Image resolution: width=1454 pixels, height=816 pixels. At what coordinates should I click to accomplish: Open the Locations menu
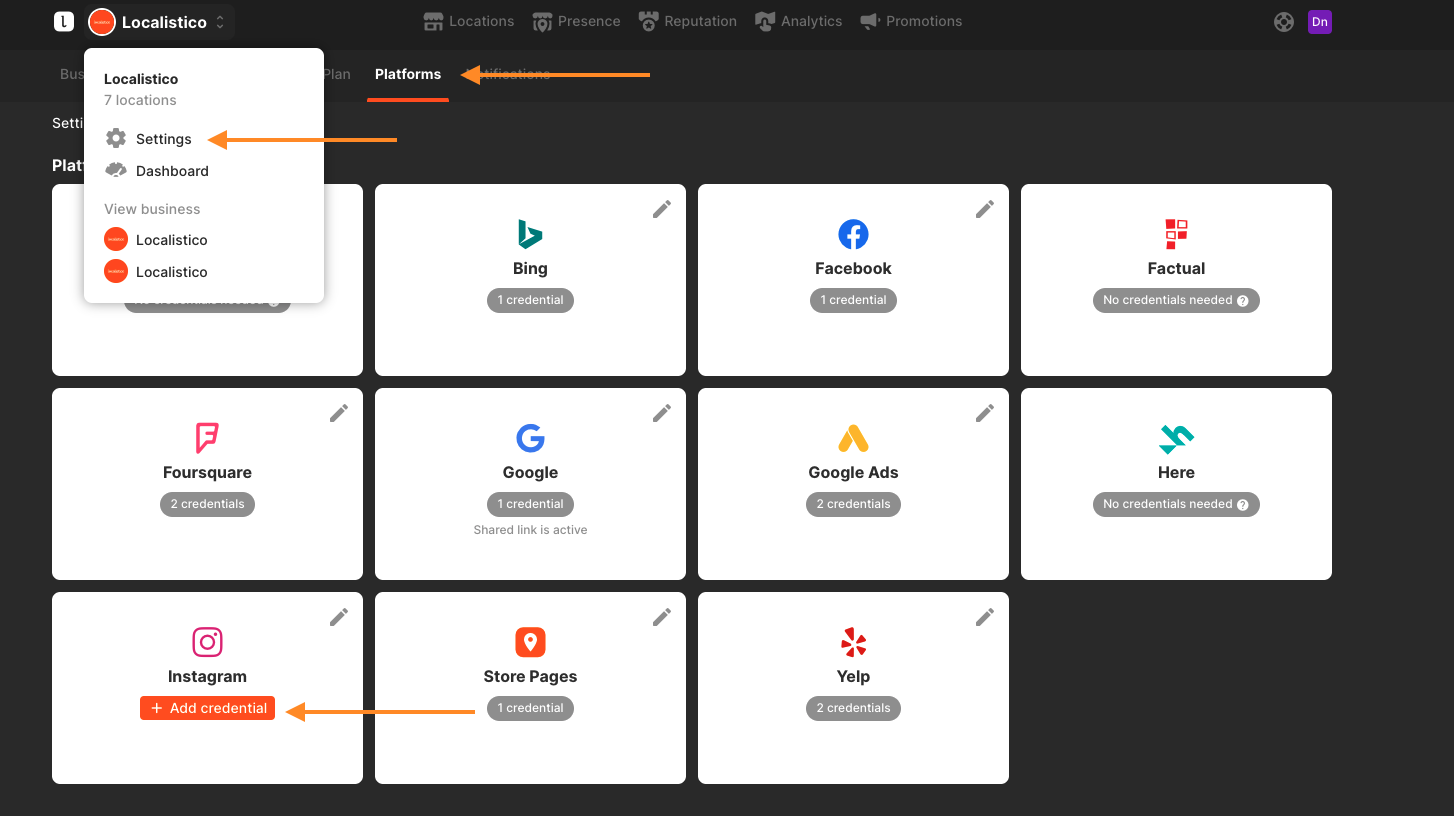coord(468,21)
